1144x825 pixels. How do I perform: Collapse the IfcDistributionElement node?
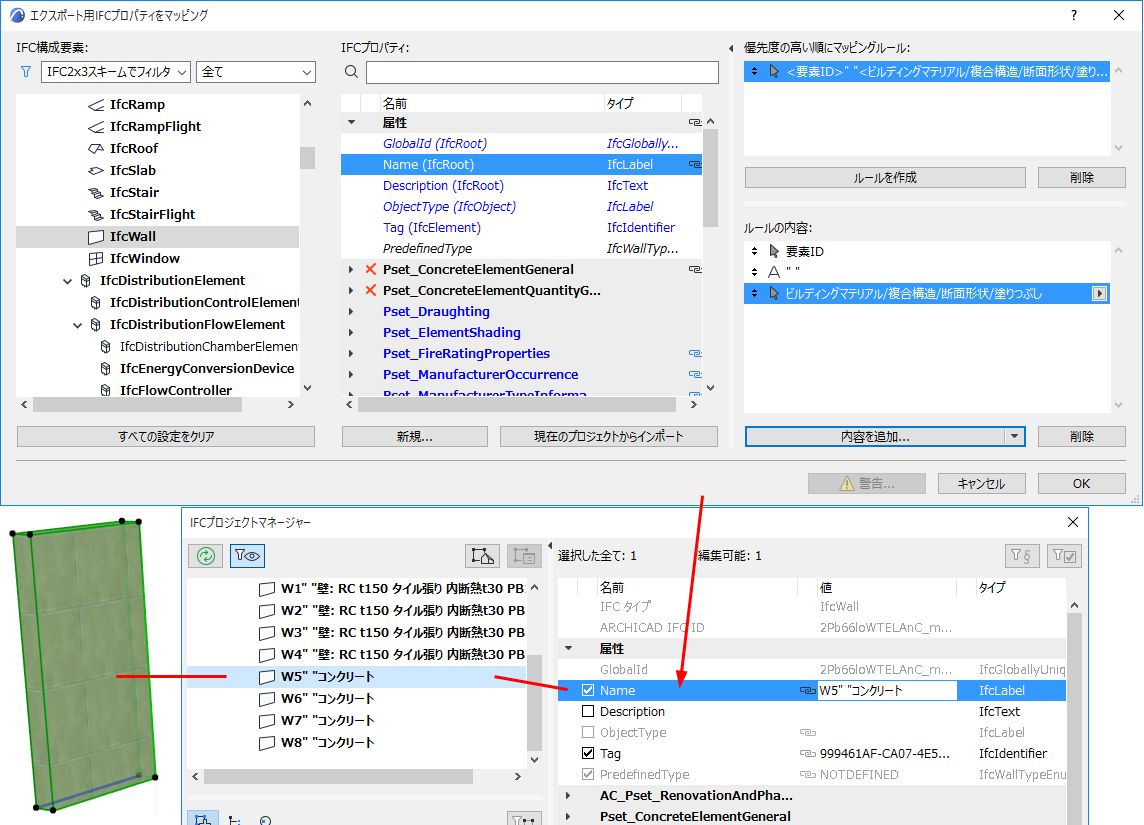[68, 281]
